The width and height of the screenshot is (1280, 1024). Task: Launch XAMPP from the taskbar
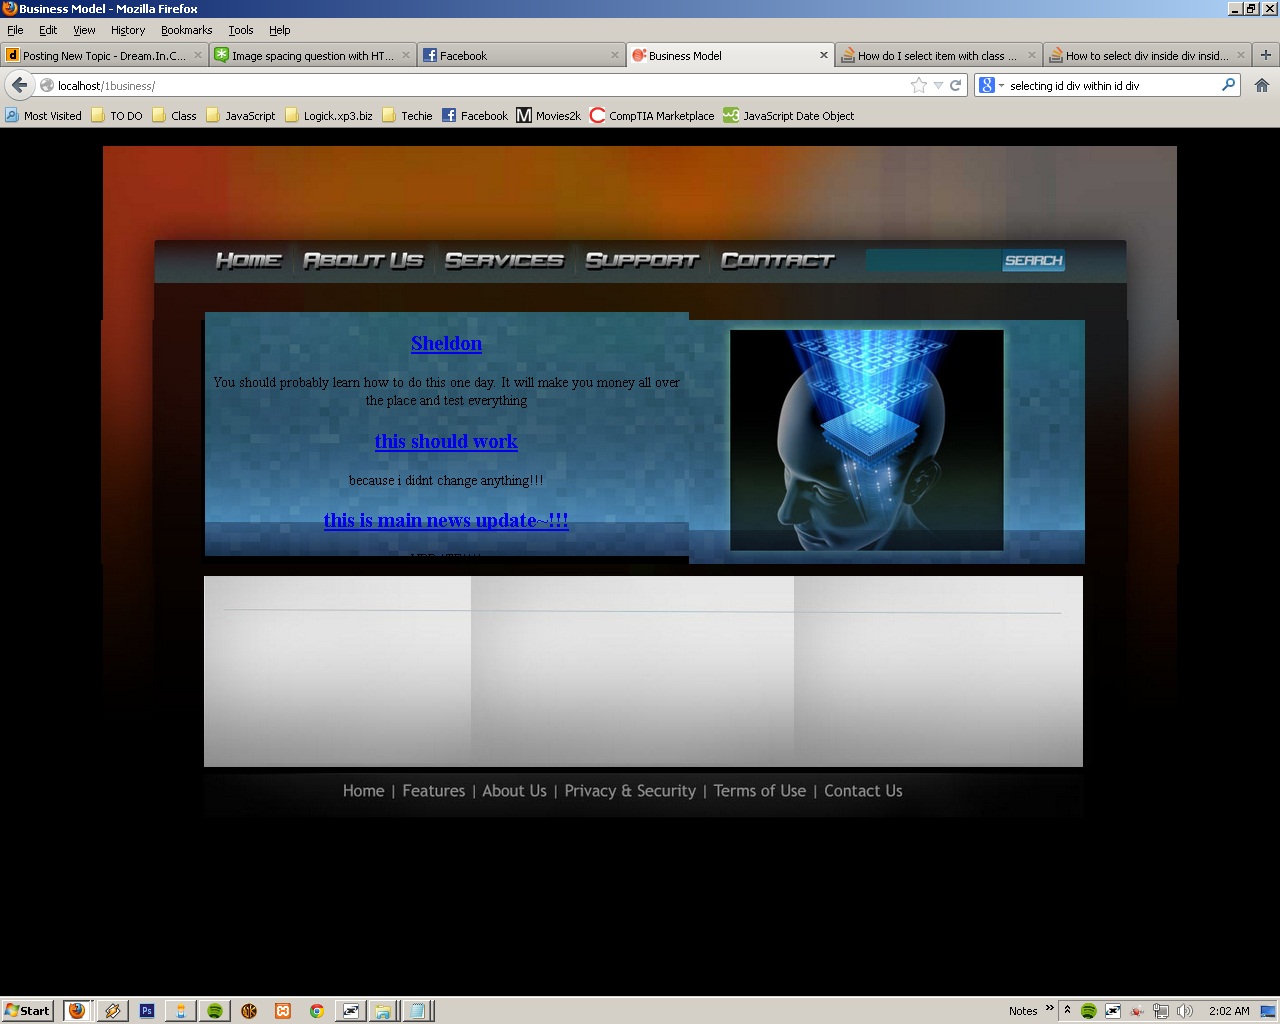(283, 1011)
